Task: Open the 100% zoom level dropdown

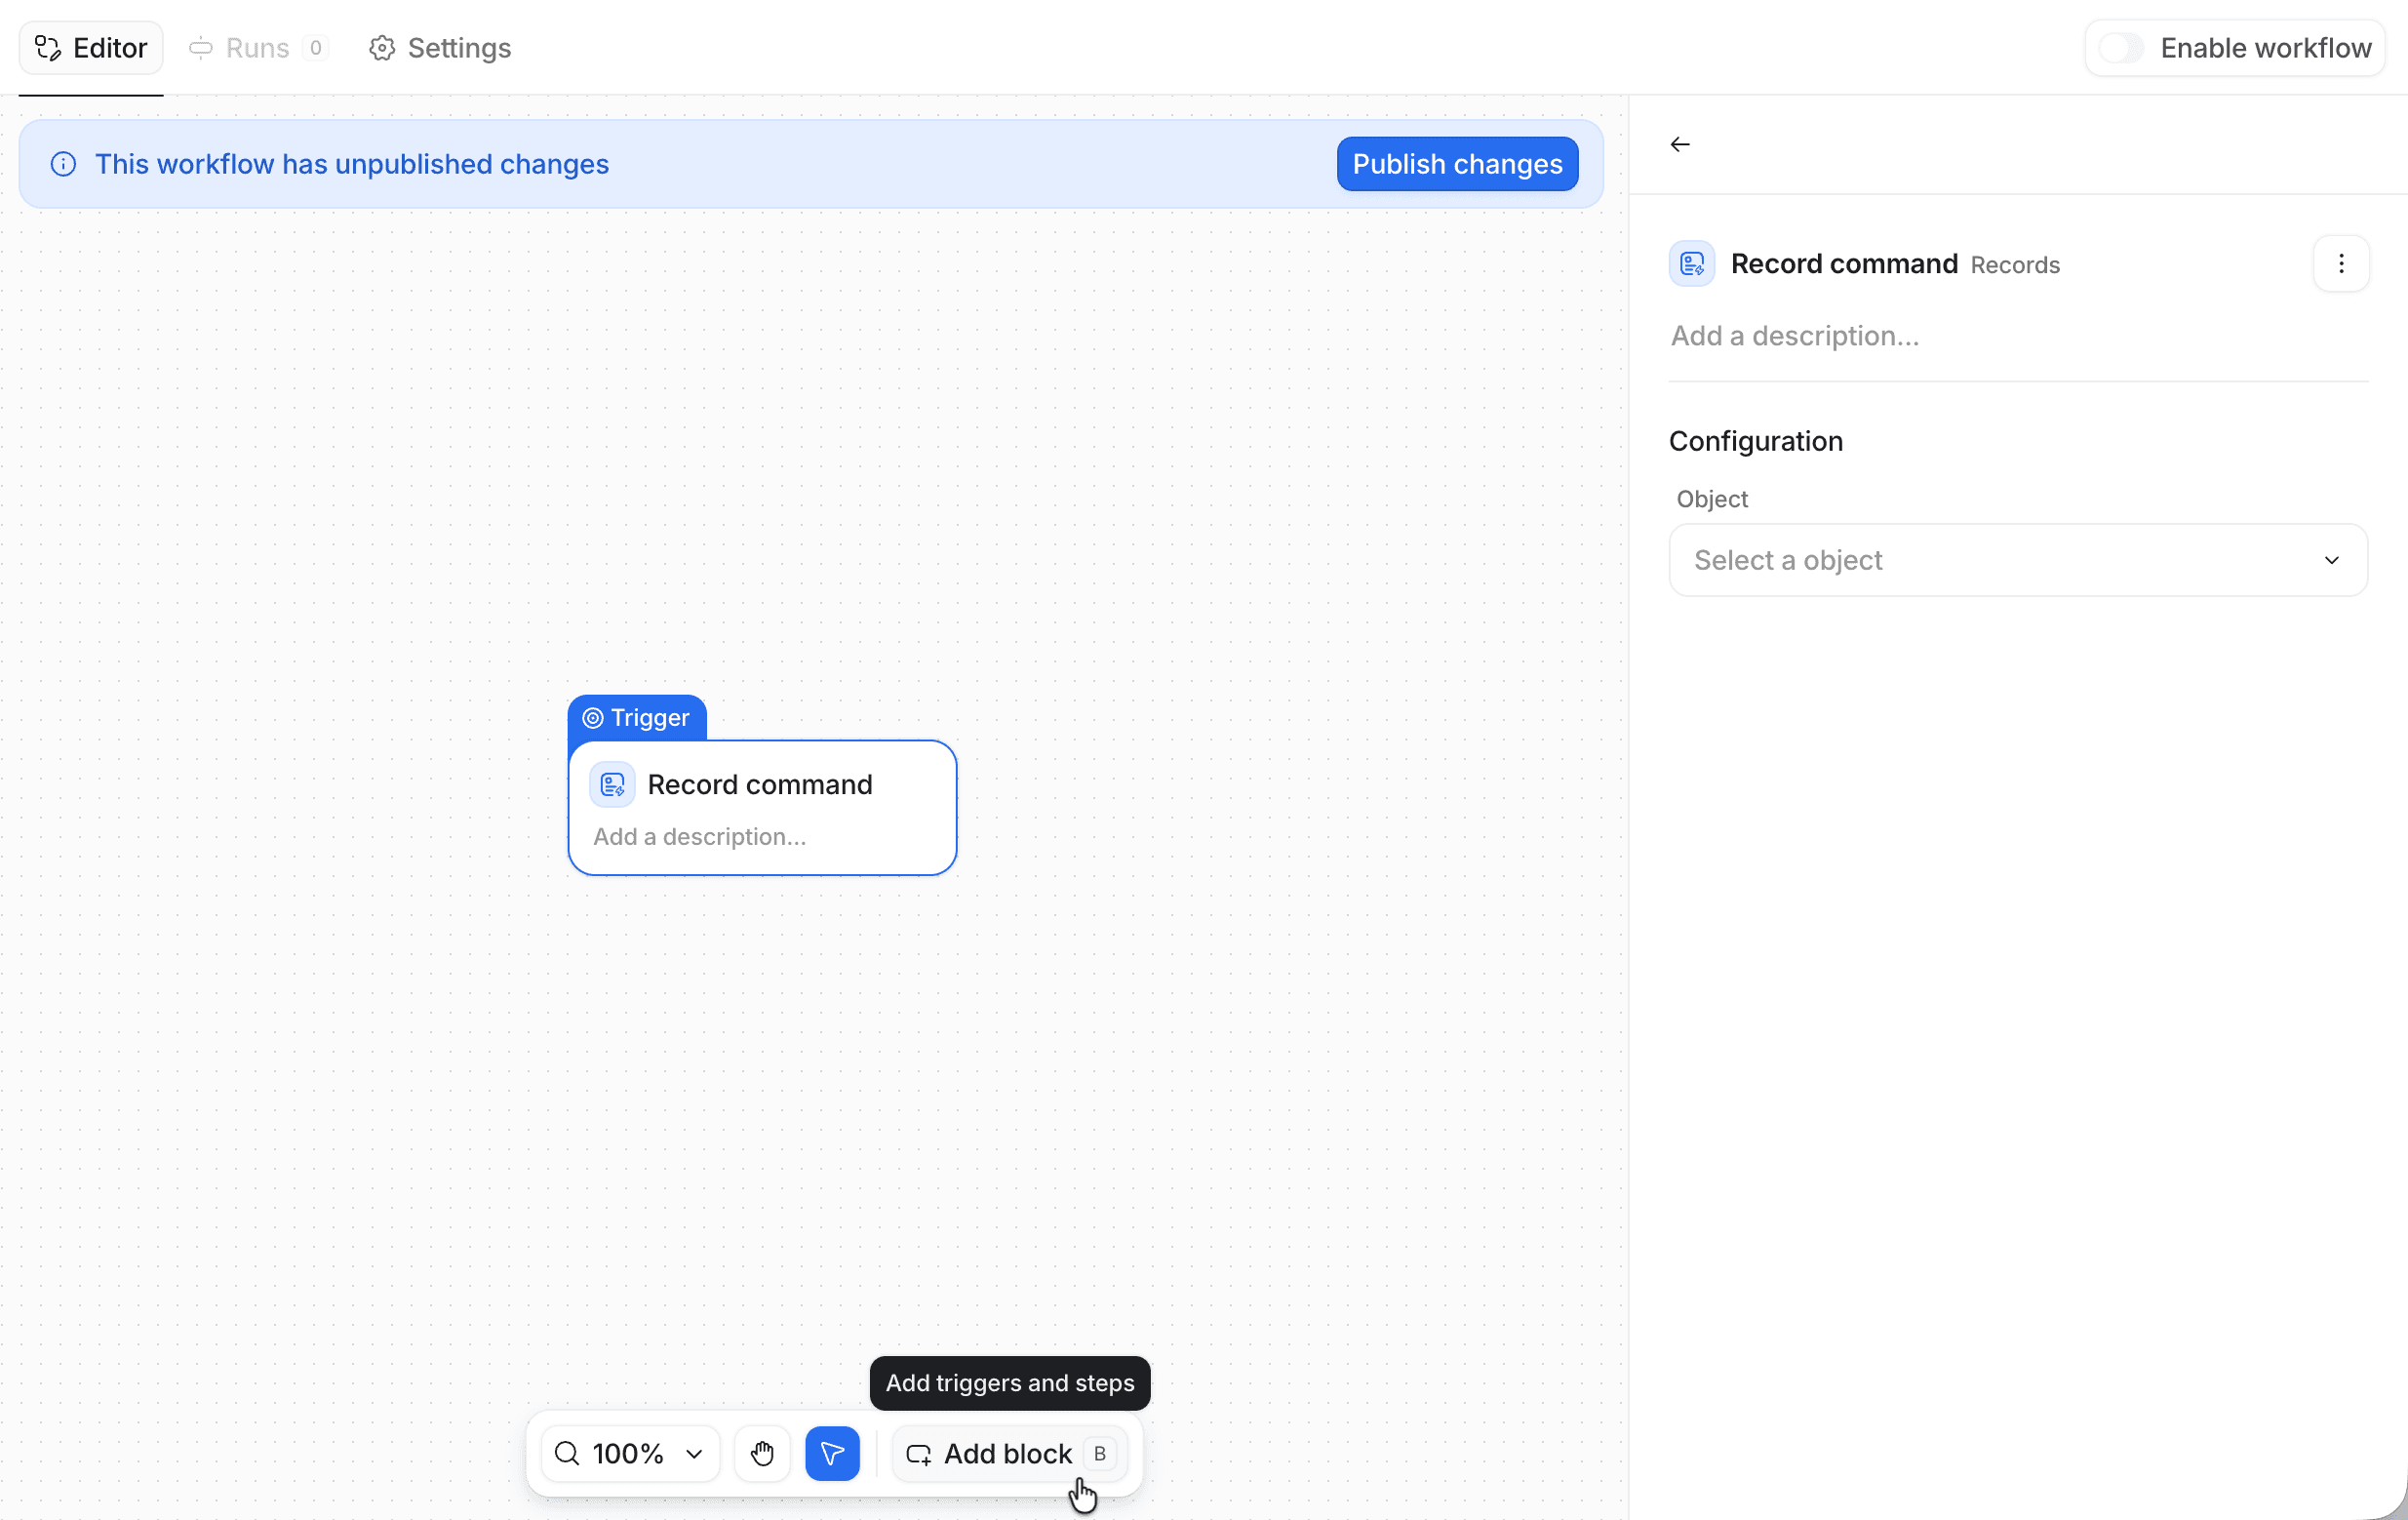Action: click(x=630, y=1454)
